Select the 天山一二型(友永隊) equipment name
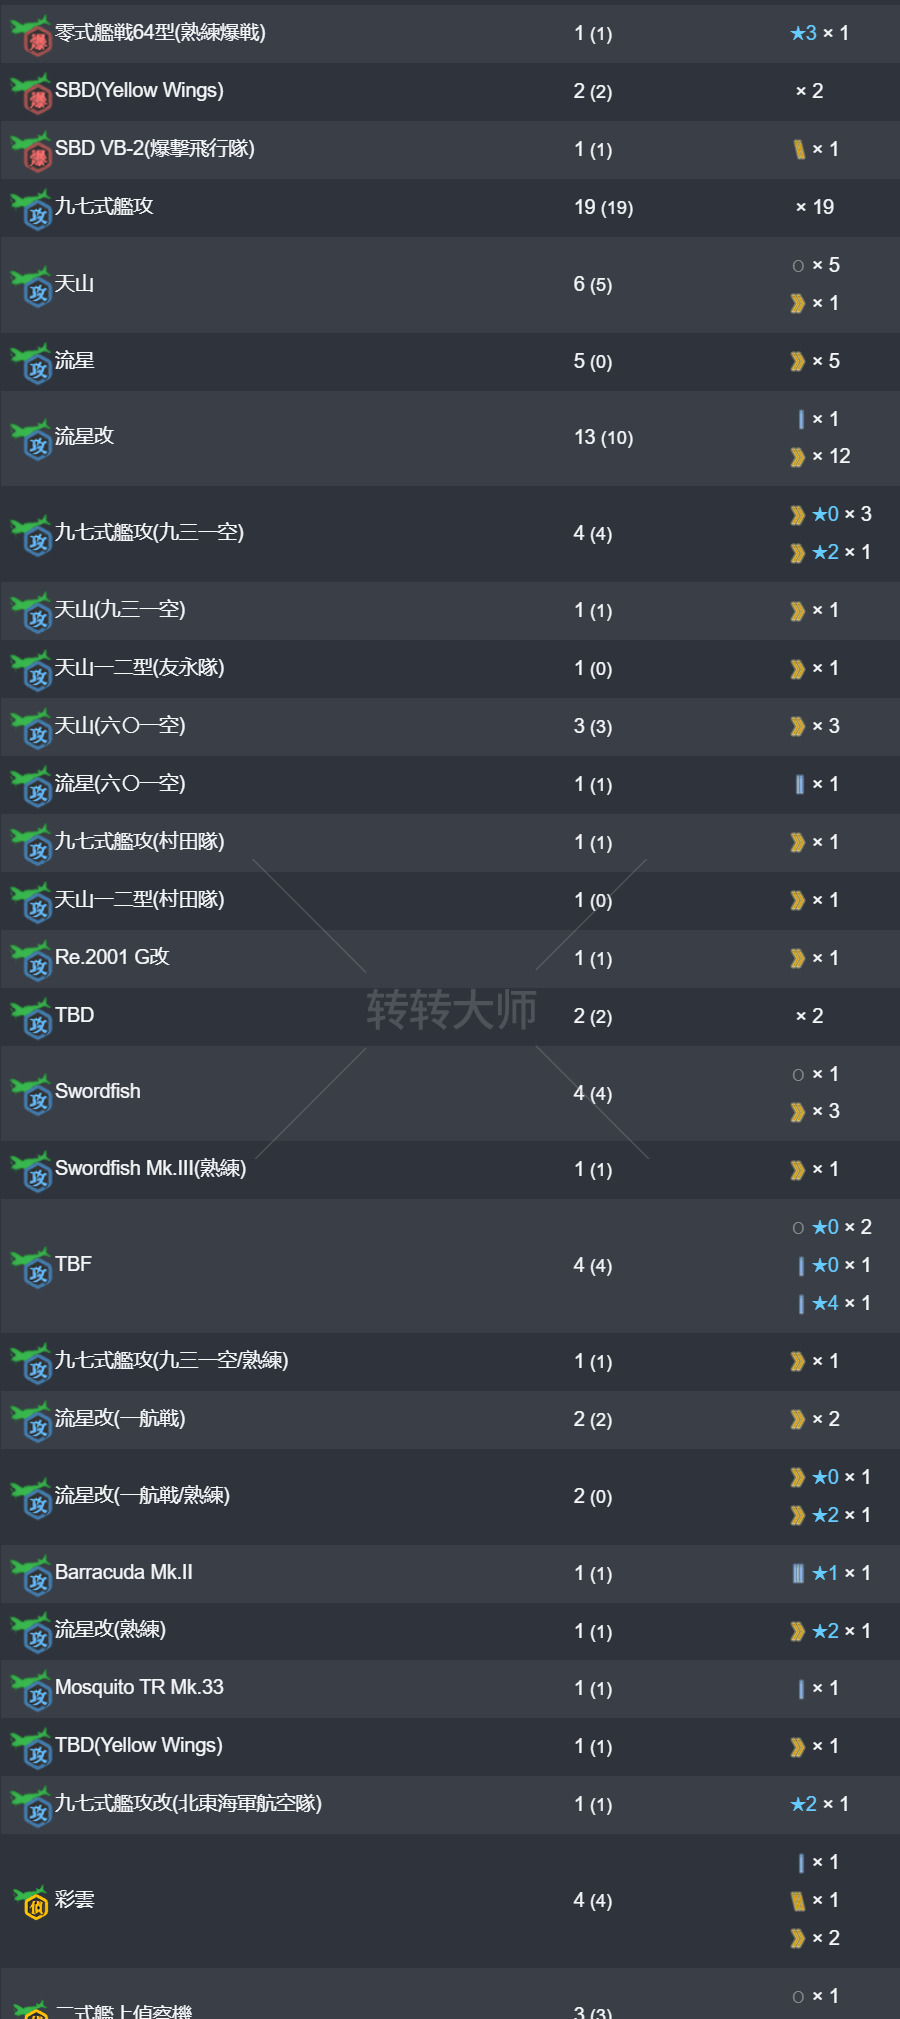Viewport: 900px width, 2019px height. click(139, 667)
